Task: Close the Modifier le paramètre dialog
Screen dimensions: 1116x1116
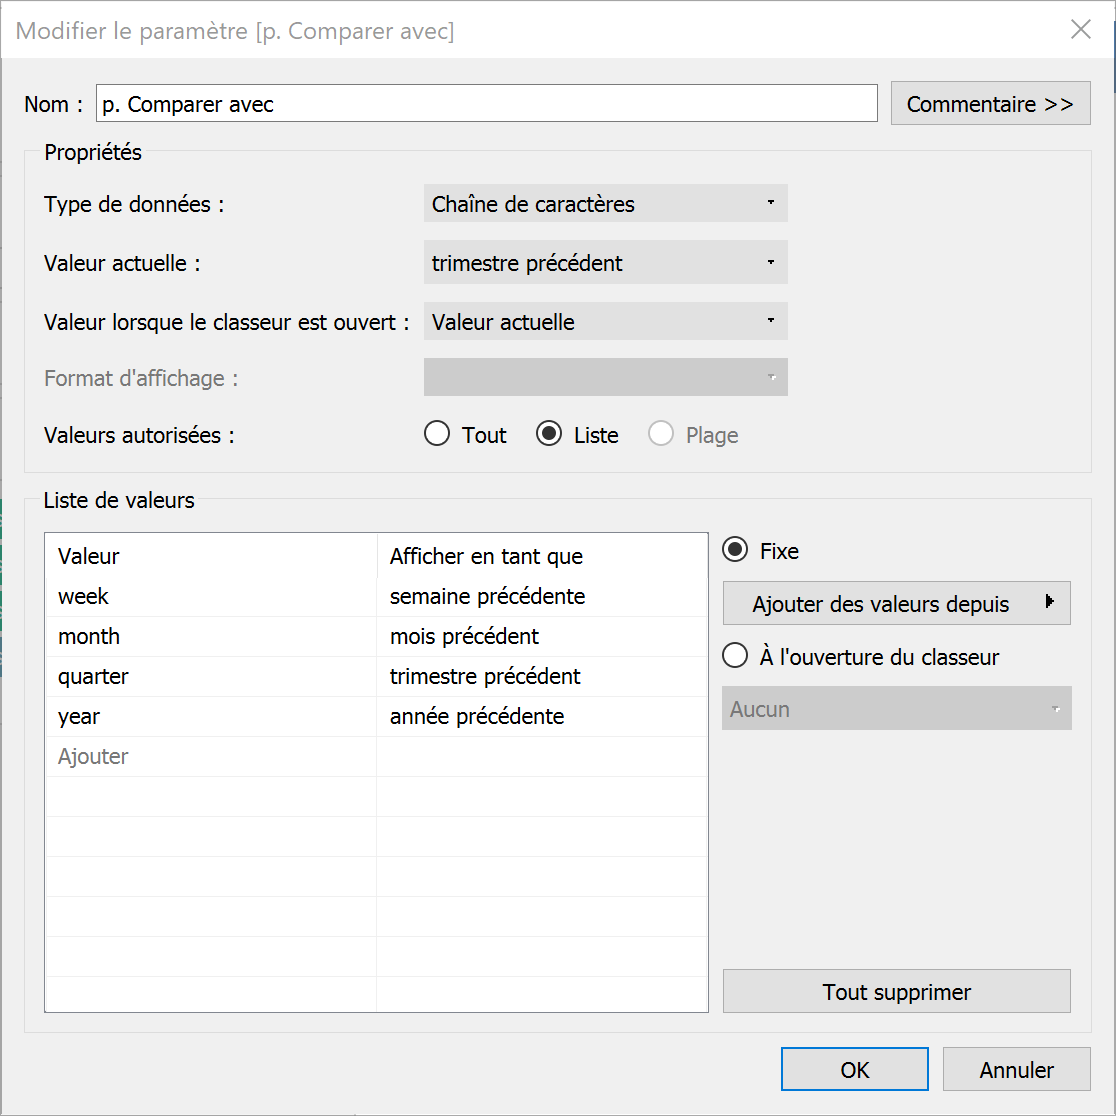Action: pyautogui.click(x=1080, y=30)
